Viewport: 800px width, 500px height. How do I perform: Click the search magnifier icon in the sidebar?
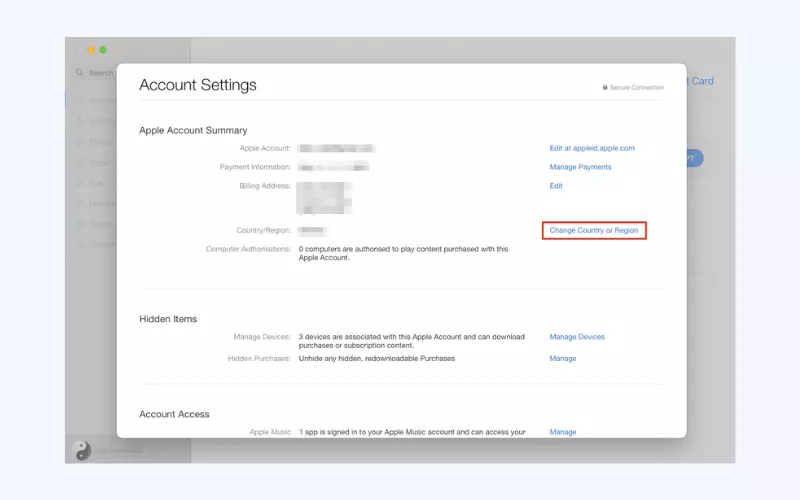click(x=80, y=72)
